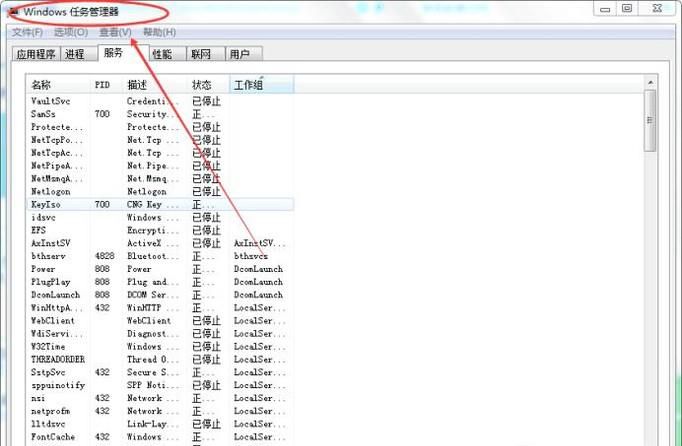Open the 查看(V) menu
The width and height of the screenshot is (682, 446).
[x=115, y=32]
